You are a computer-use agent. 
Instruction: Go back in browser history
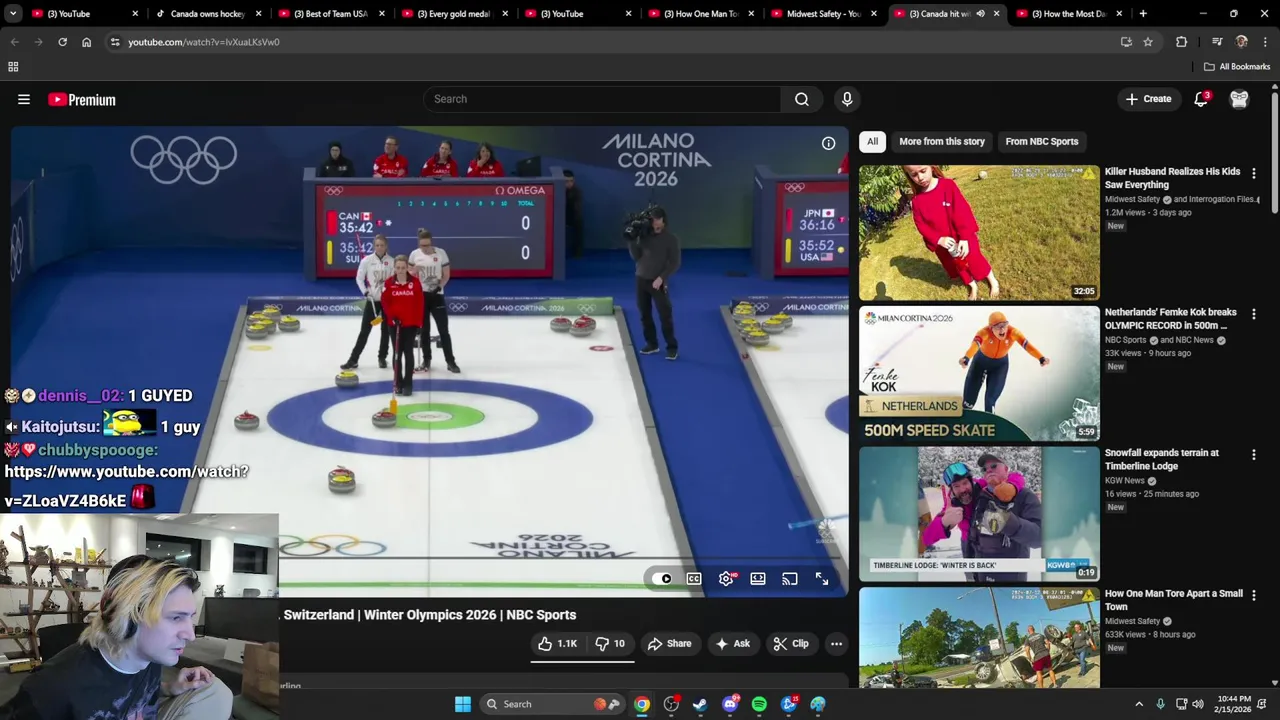pos(14,42)
